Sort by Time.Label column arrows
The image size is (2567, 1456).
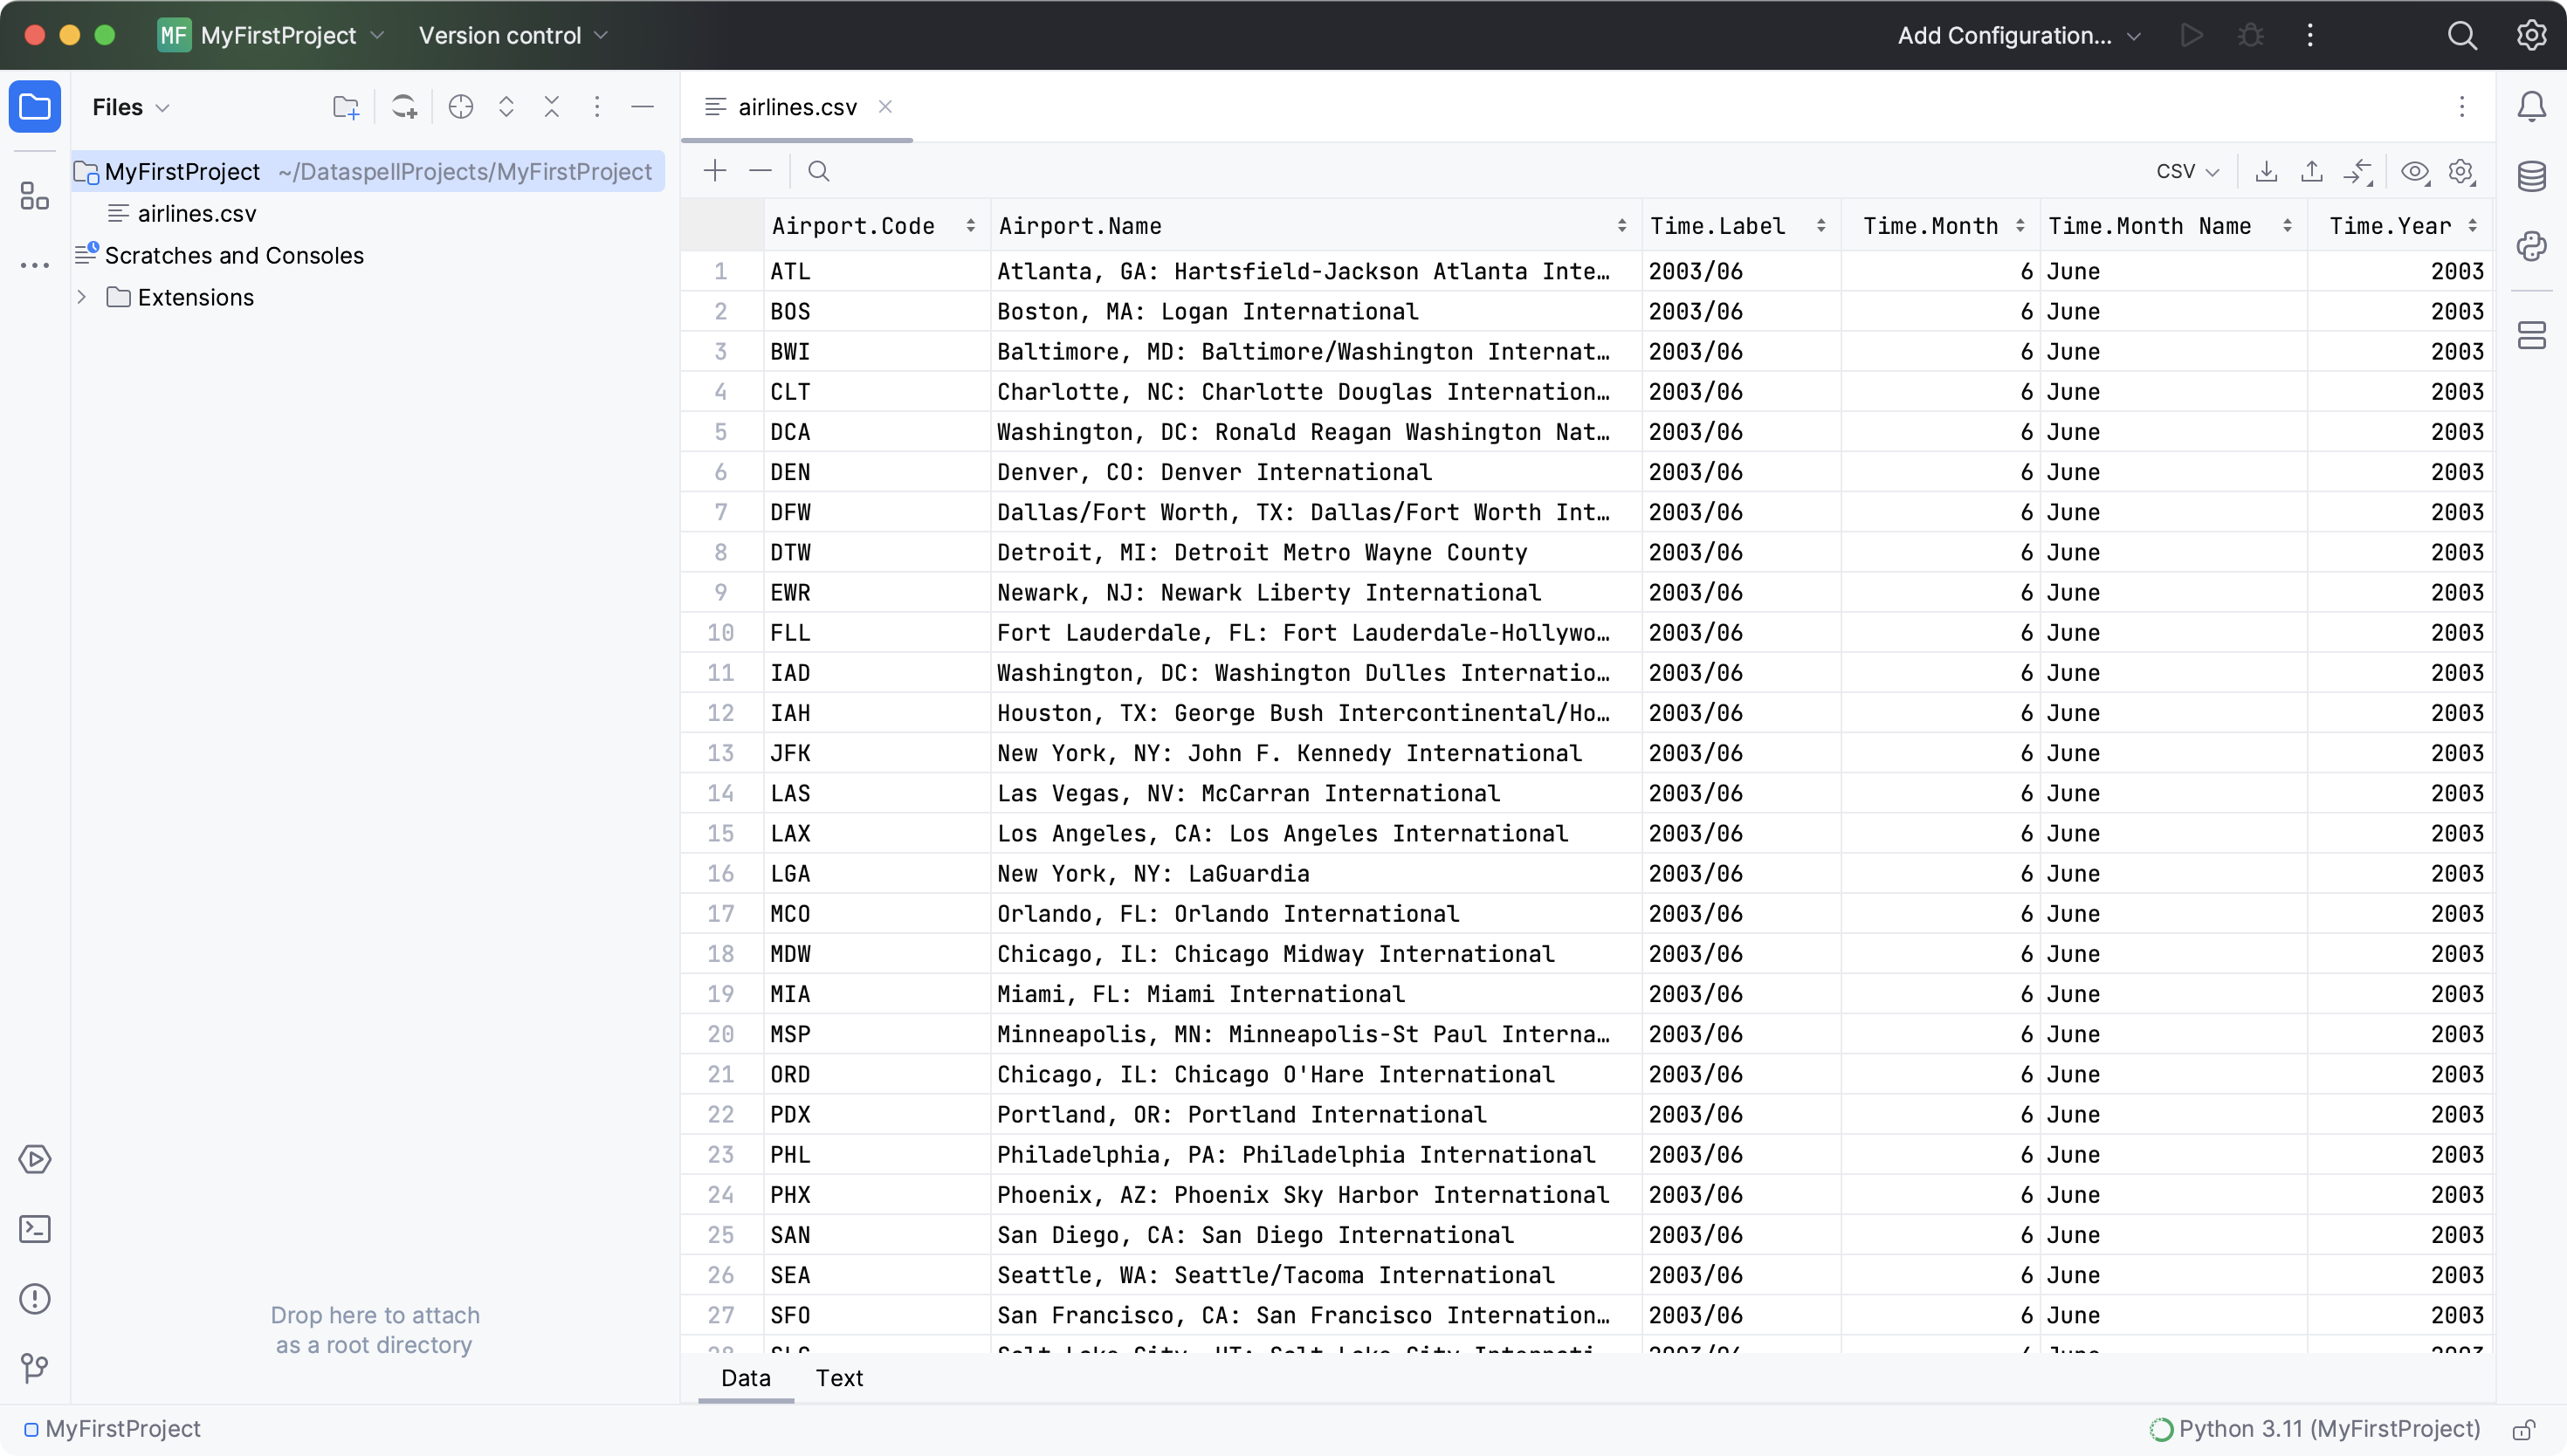pos(1821,226)
